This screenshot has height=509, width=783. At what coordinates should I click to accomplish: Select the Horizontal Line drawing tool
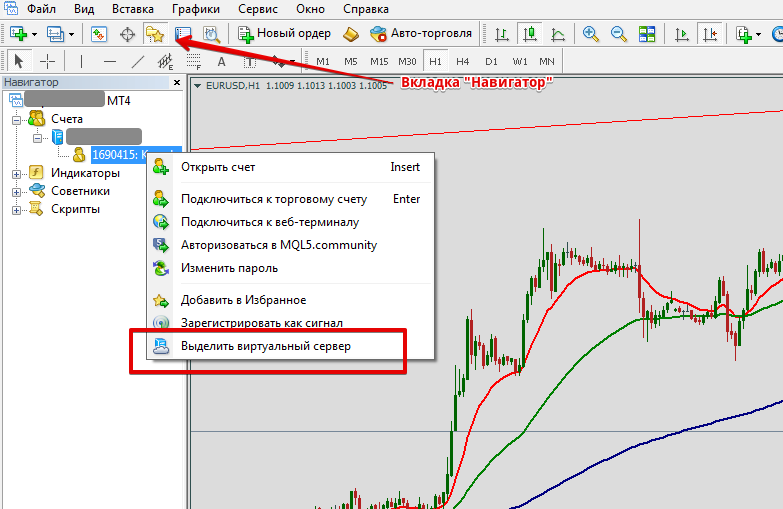coord(109,61)
